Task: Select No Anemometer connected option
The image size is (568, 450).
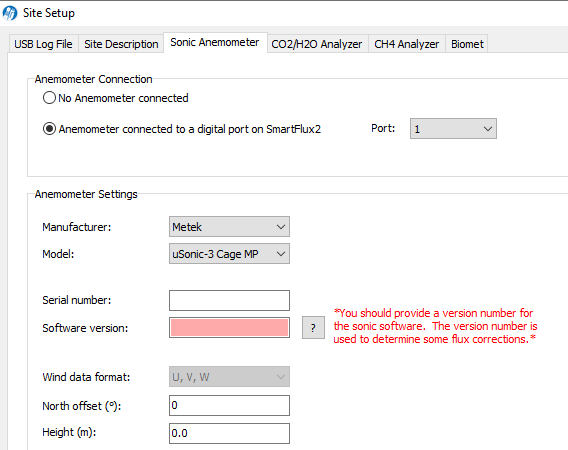Action: click(49, 98)
